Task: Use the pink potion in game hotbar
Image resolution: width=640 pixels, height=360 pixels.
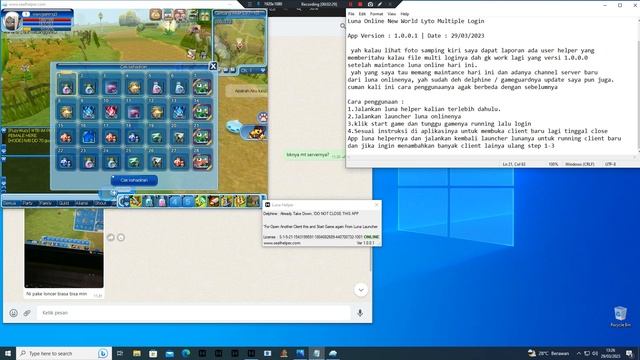Action: point(162,201)
